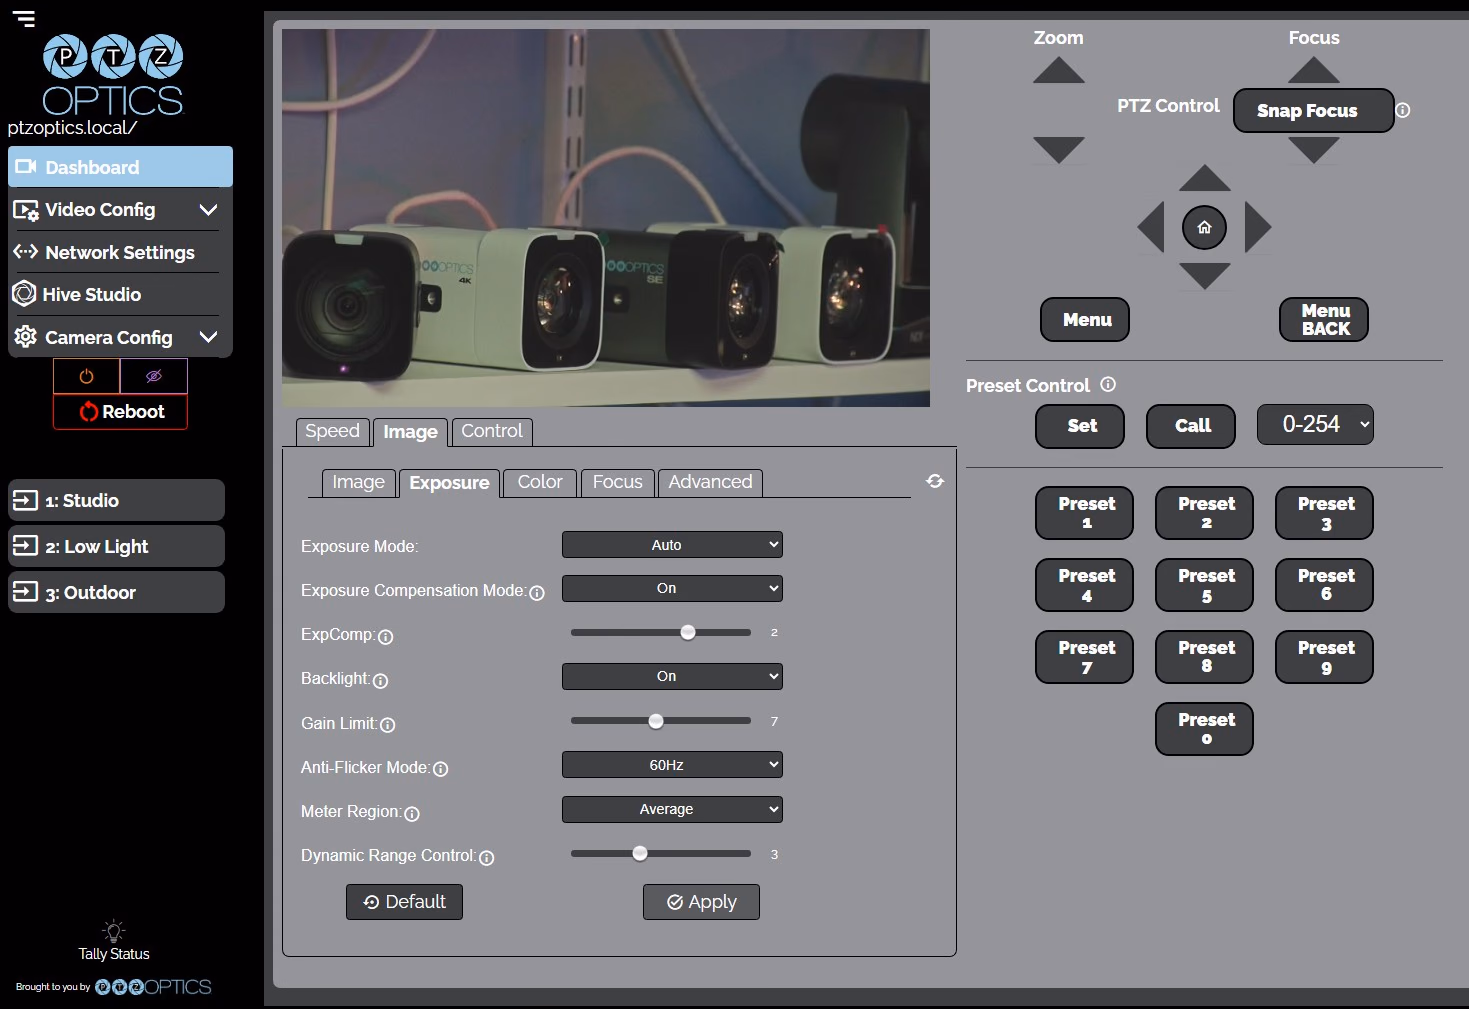1469x1009 pixels.
Task: Click the PTZ home position button
Action: (x=1204, y=227)
